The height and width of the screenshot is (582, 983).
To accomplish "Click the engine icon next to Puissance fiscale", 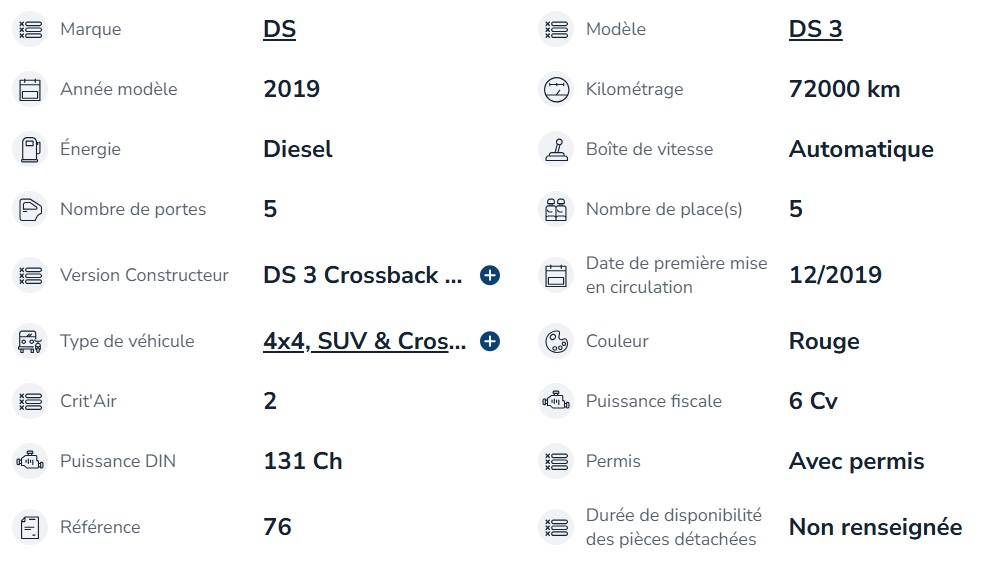I will [555, 401].
